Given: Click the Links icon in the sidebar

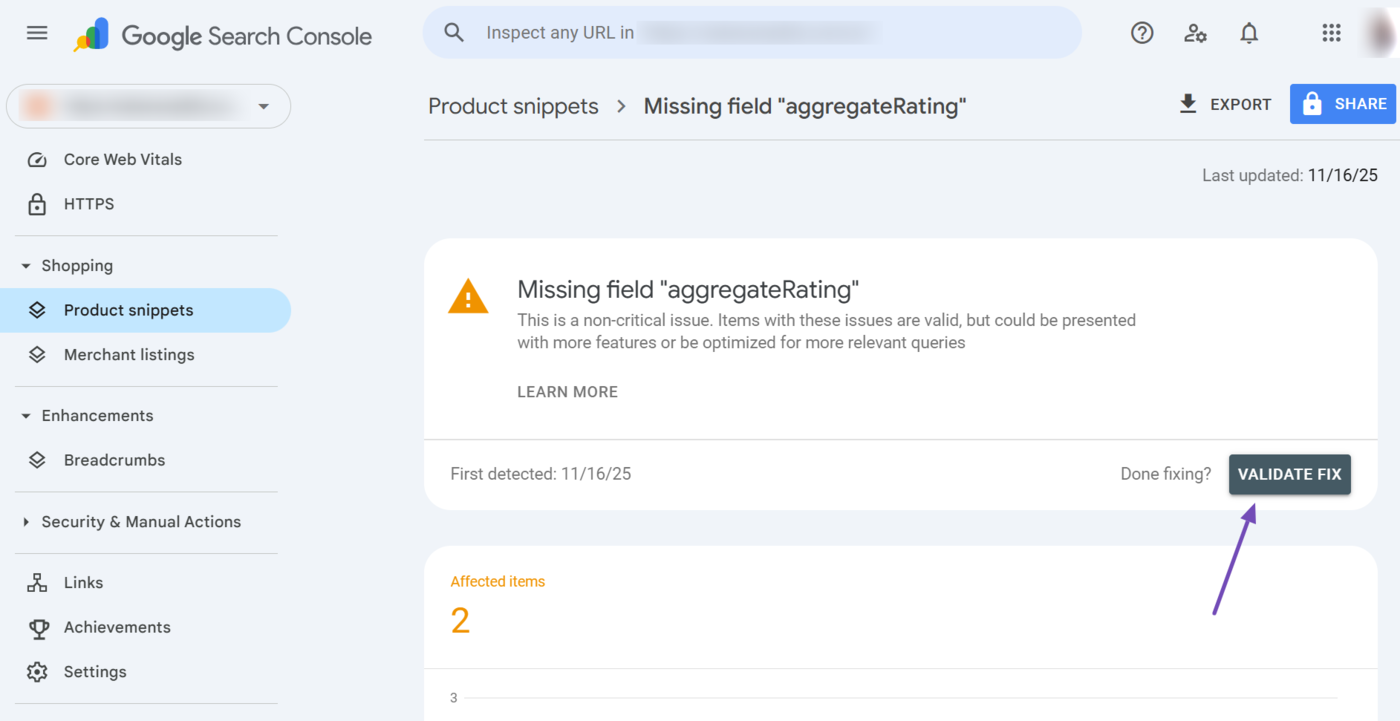Looking at the screenshot, I should click(37, 582).
